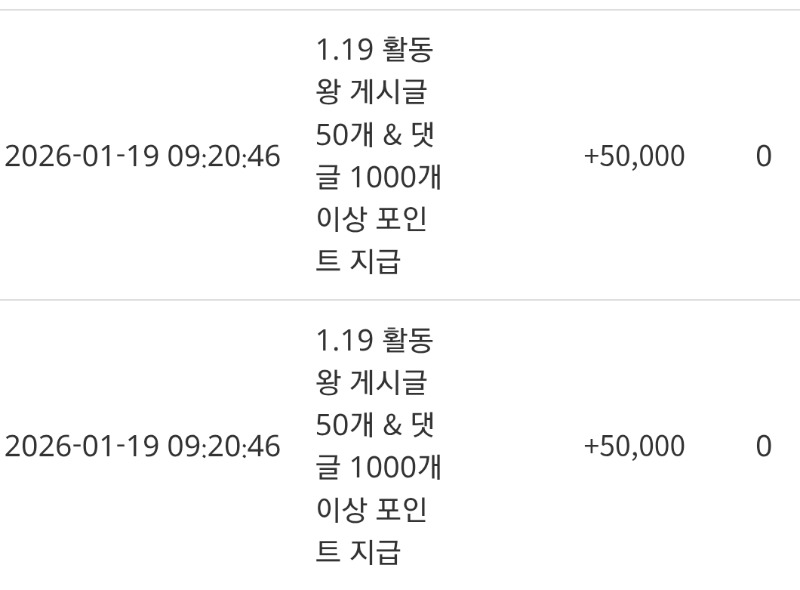Select '1.19 활동' text in the second row
The width and height of the screenshot is (800, 590).
[374, 340]
